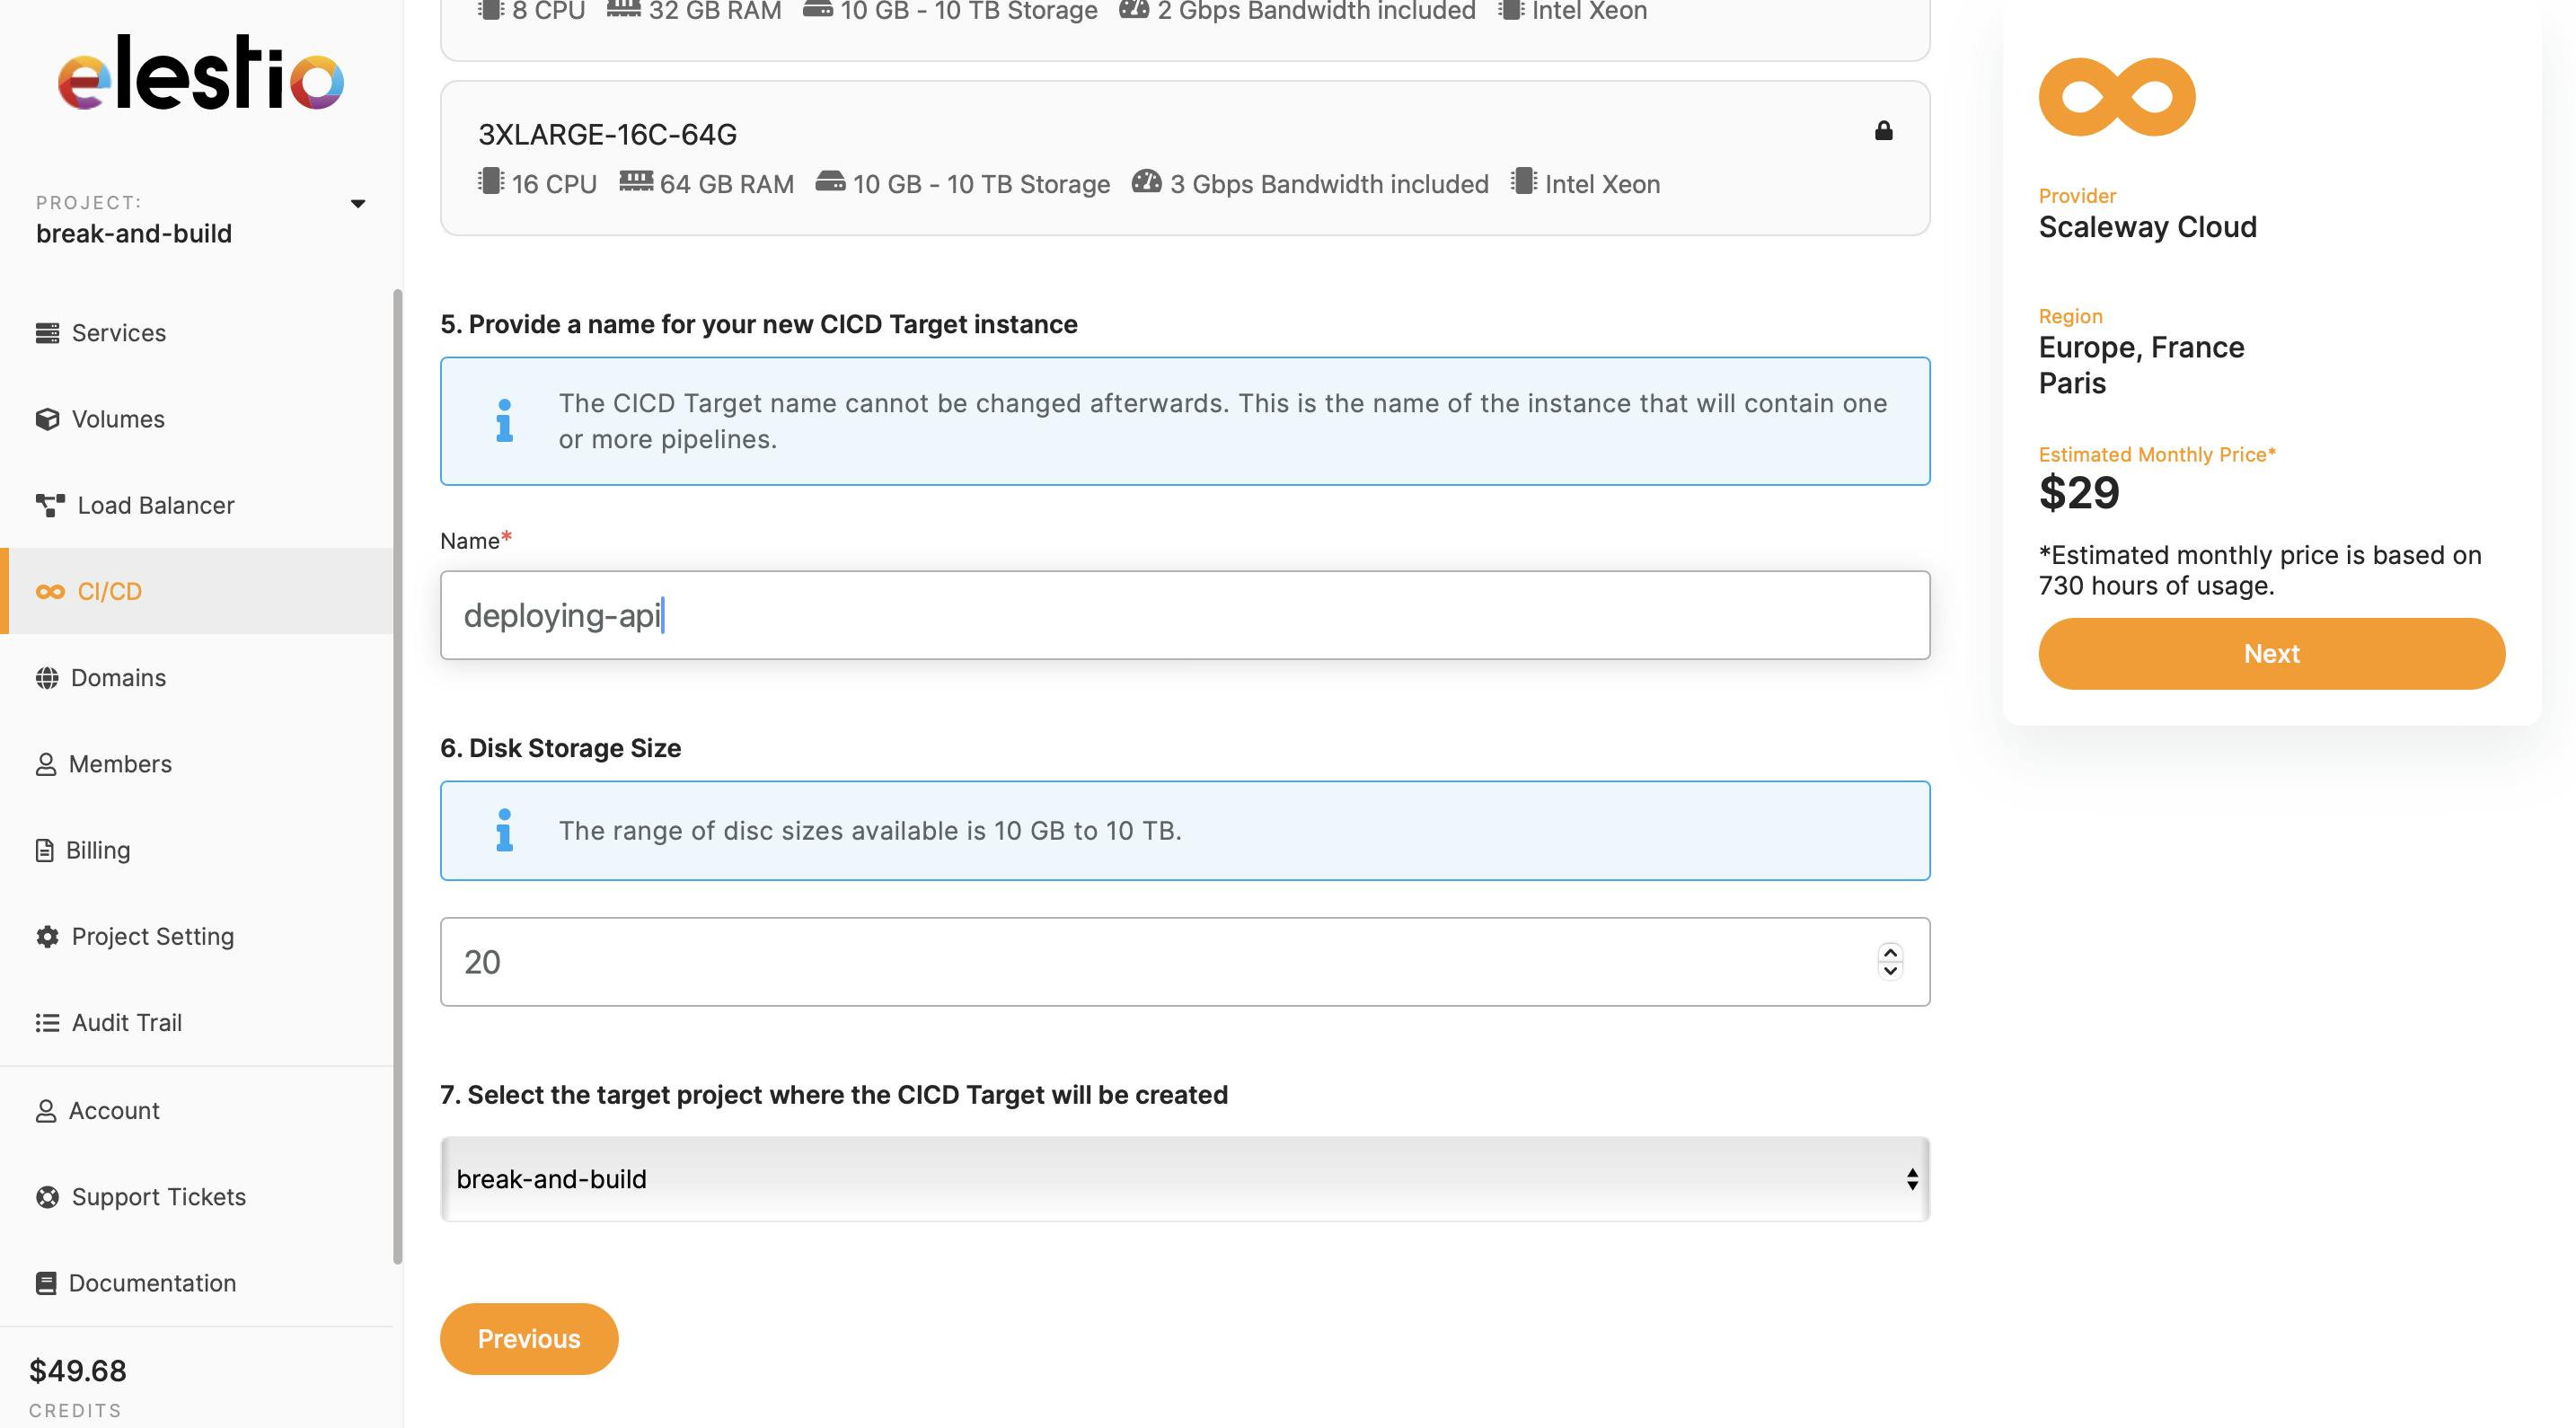Click the Load Balancer sidebar icon
The width and height of the screenshot is (2576, 1428).
coord(48,505)
